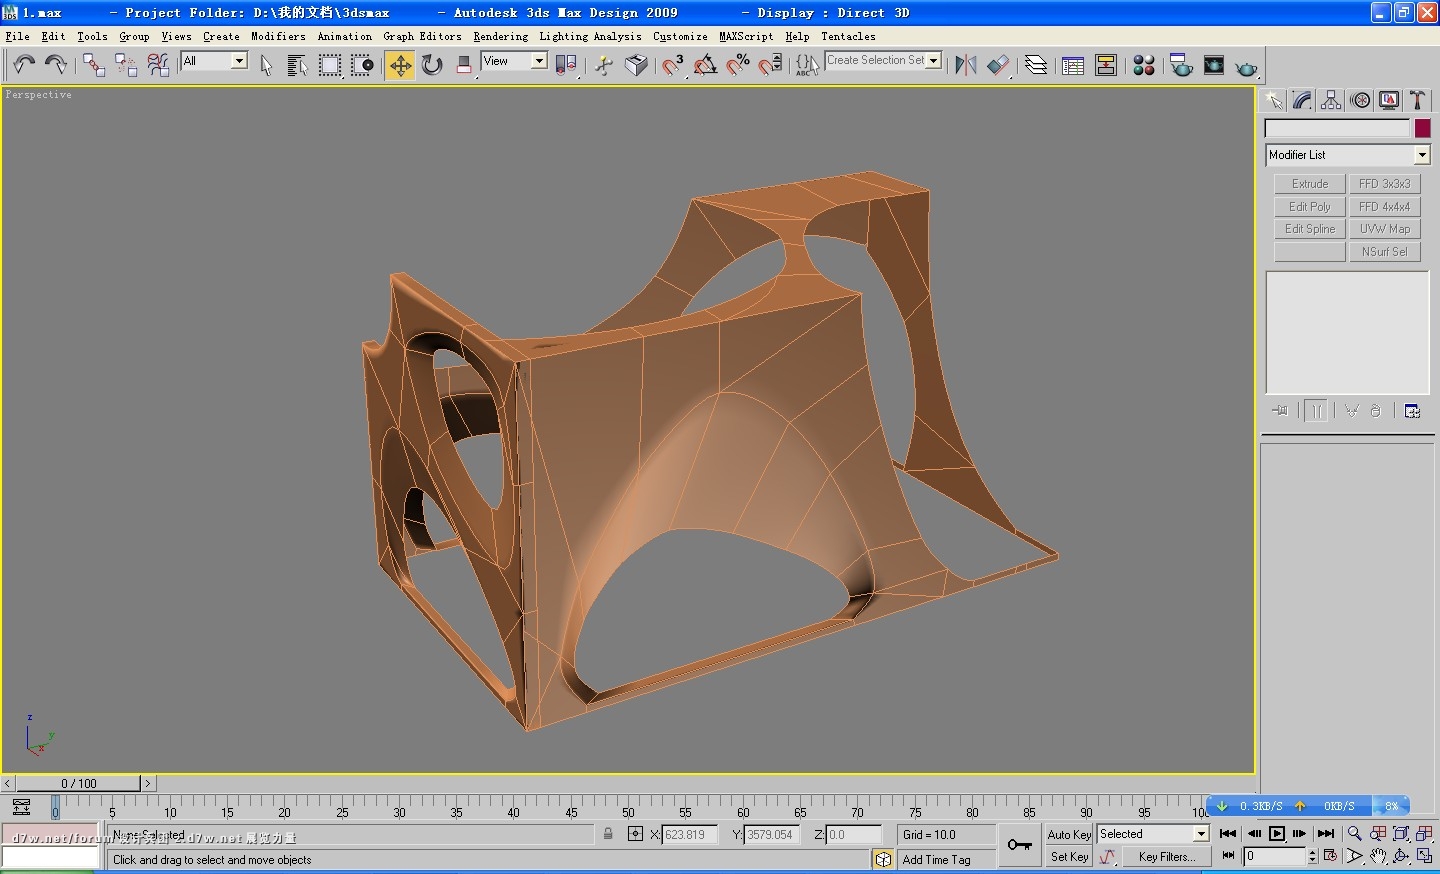Open the Material Editor spheres icon
Screen dimensions: 1440x874
click(x=1144, y=65)
